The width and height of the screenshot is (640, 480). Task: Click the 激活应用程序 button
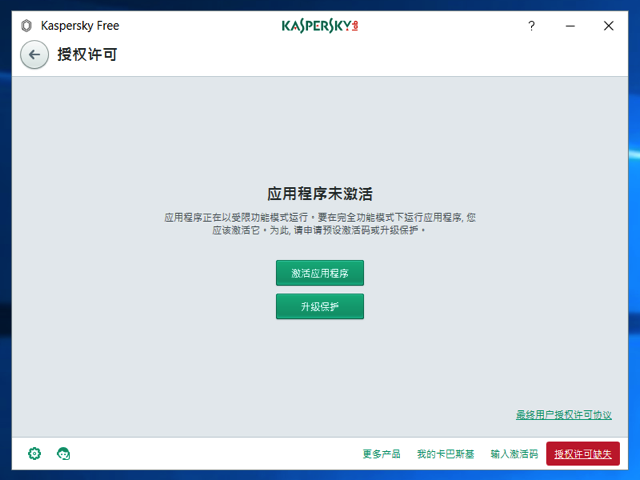[x=320, y=273]
